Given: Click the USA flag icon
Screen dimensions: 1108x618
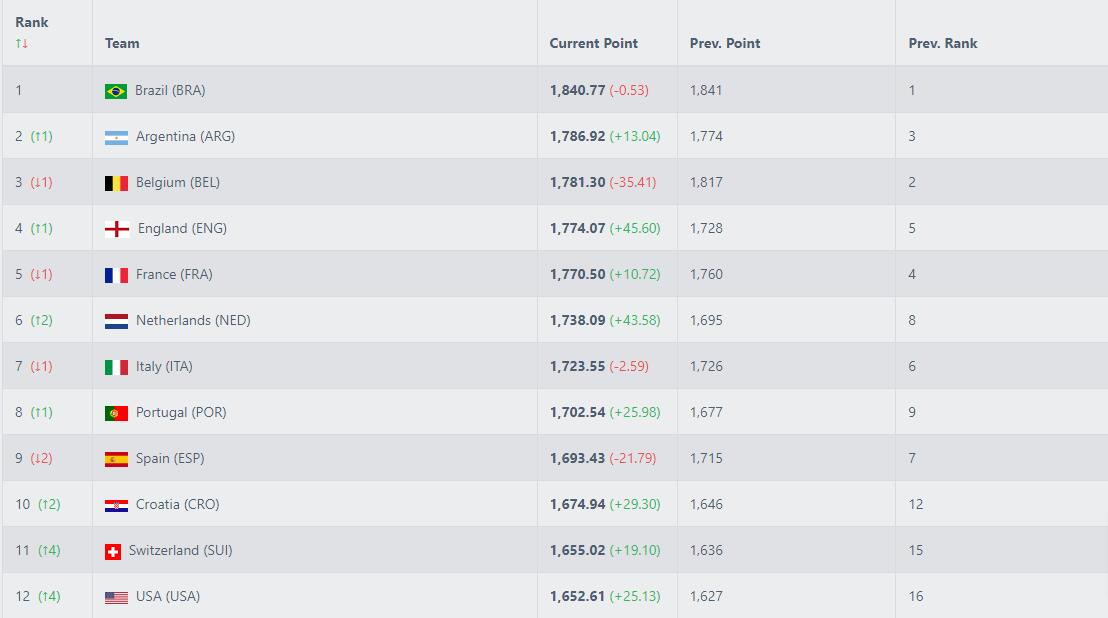Looking at the screenshot, I should [116, 597].
